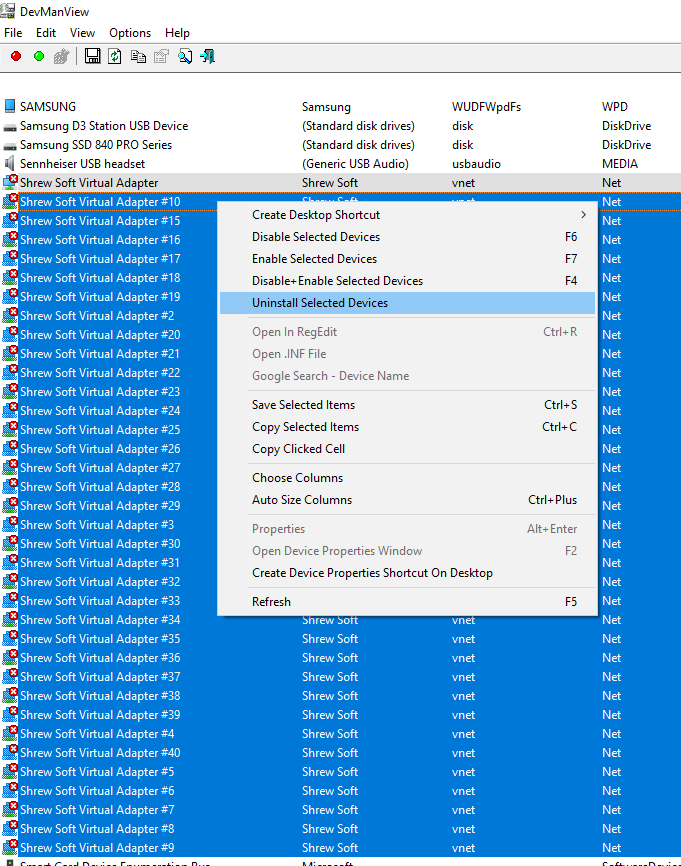Screen dimensions: 681x866
Task: Click the red Disable Selected Devices toolbar icon
Action: pyautogui.click(x=16, y=56)
